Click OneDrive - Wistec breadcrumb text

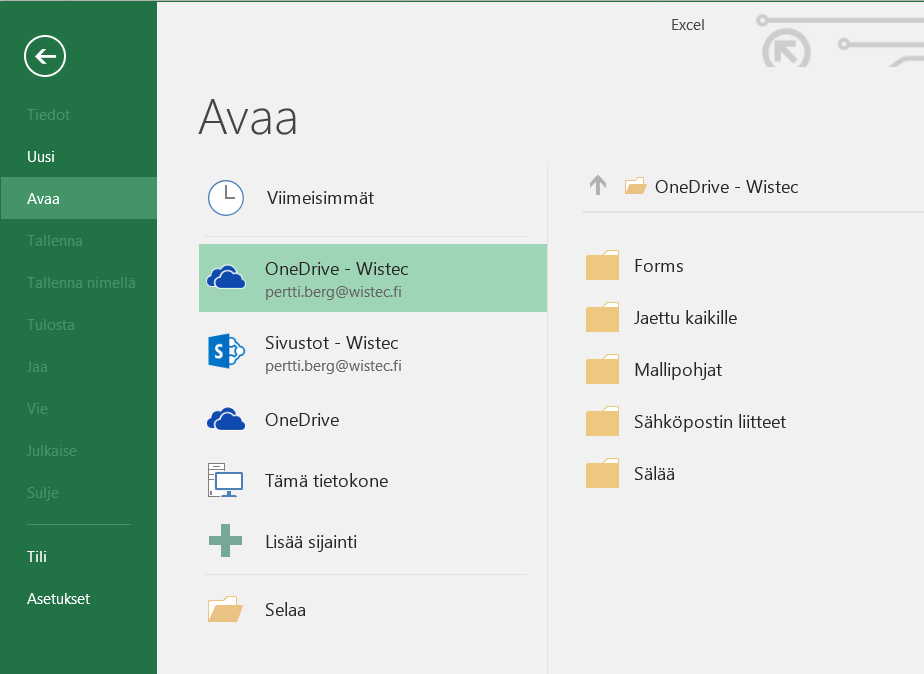pos(727,187)
